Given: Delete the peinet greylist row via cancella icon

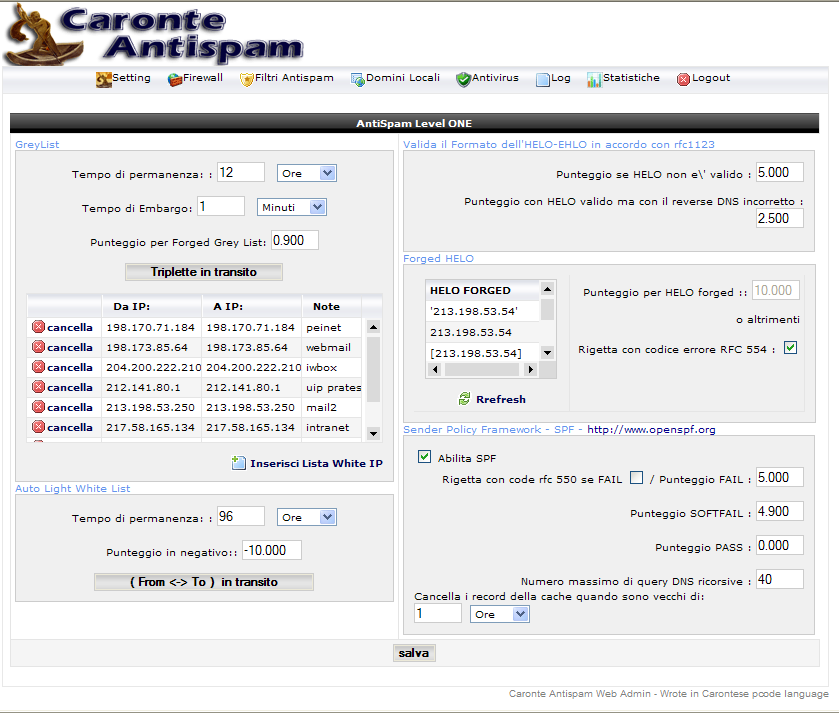Looking at the screenshot, I should click(x=38, y=327).
